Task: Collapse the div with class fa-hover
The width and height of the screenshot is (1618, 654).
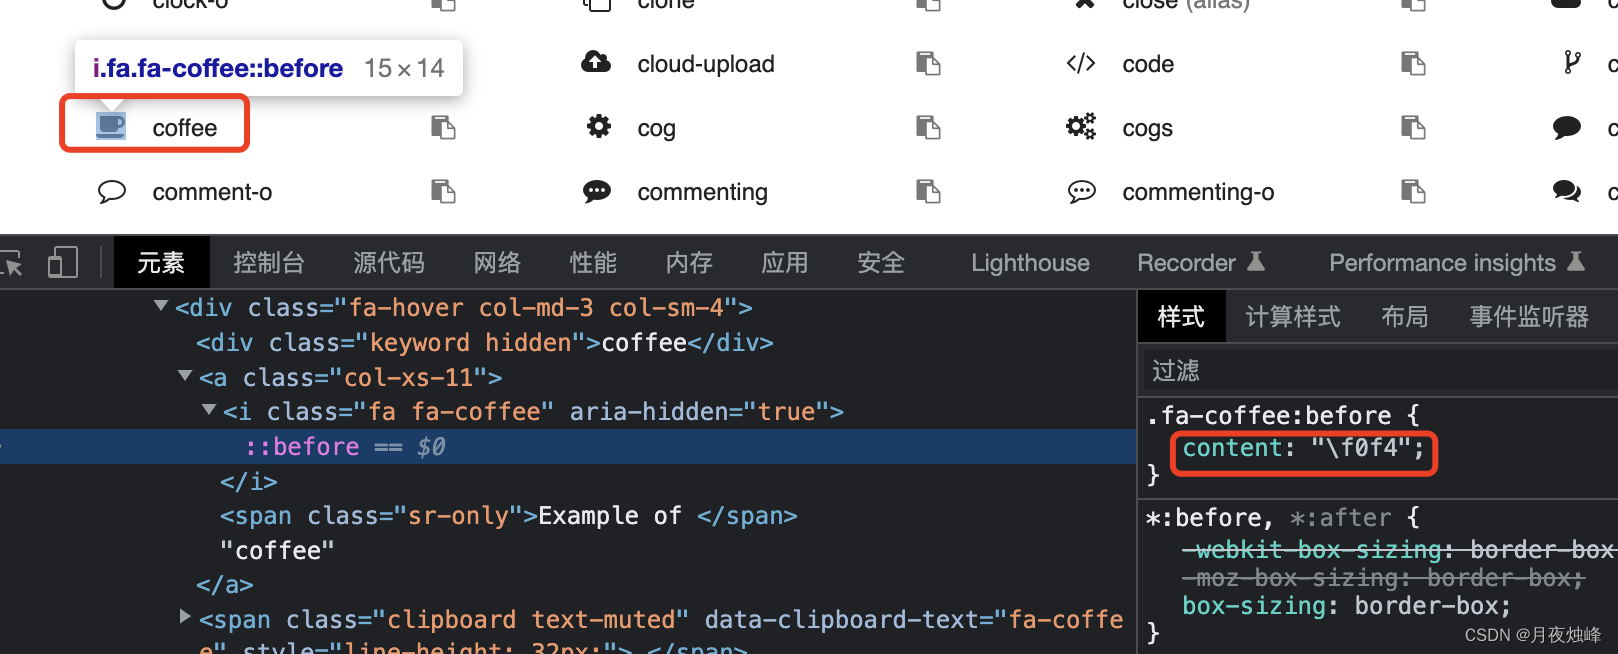Action: (x=160, y=306)
